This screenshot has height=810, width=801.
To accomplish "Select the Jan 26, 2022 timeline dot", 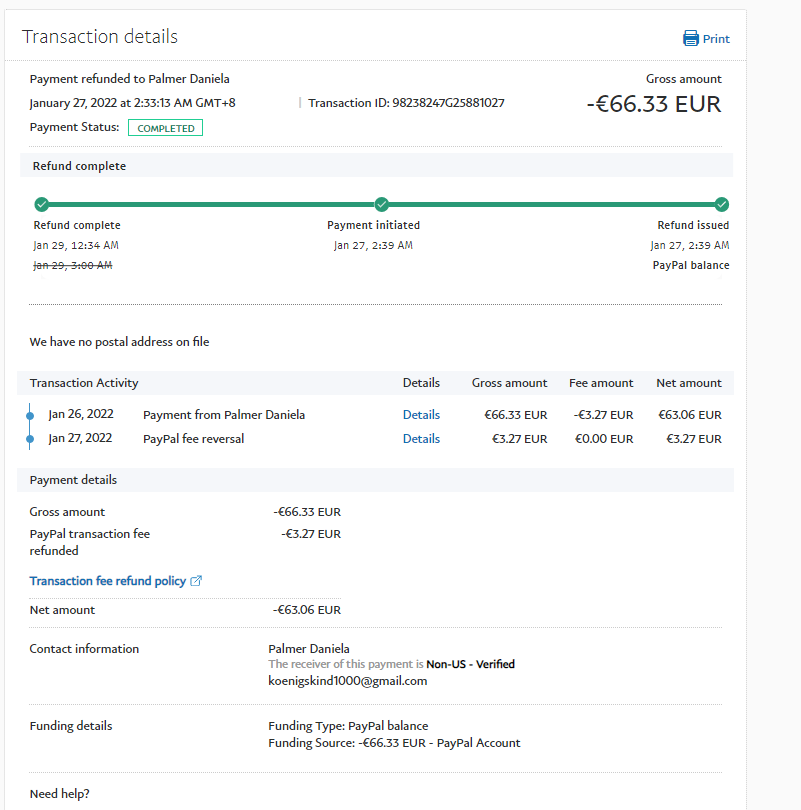I will click(30, 415).
